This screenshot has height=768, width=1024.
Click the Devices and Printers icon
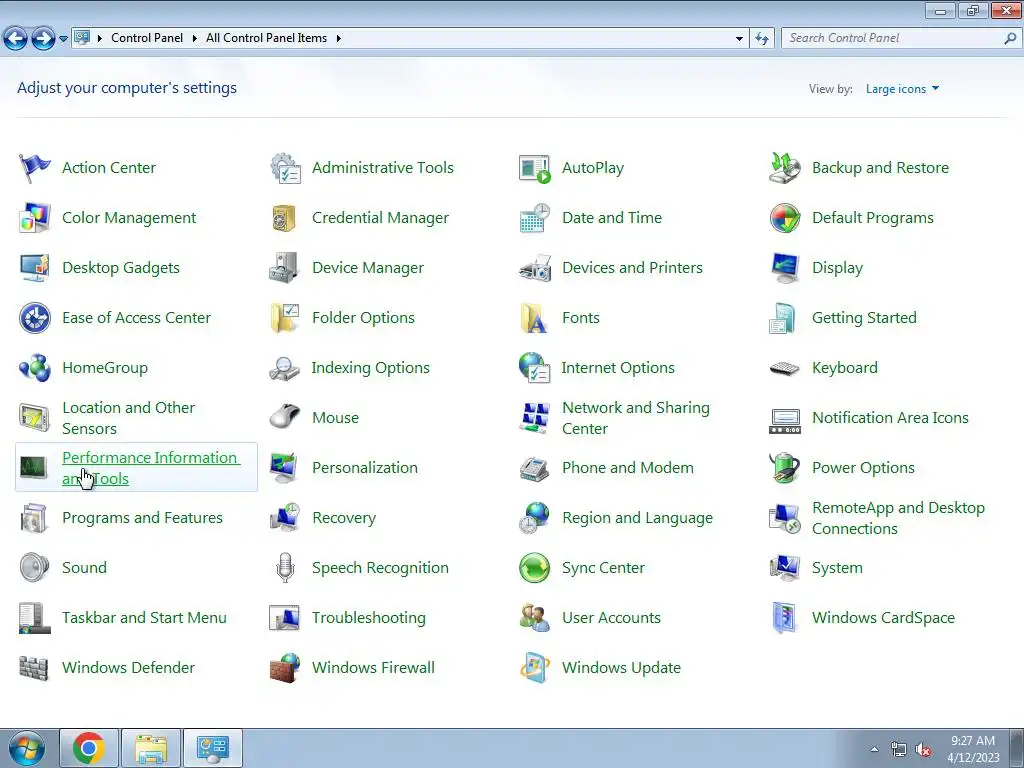pos(534,268)
